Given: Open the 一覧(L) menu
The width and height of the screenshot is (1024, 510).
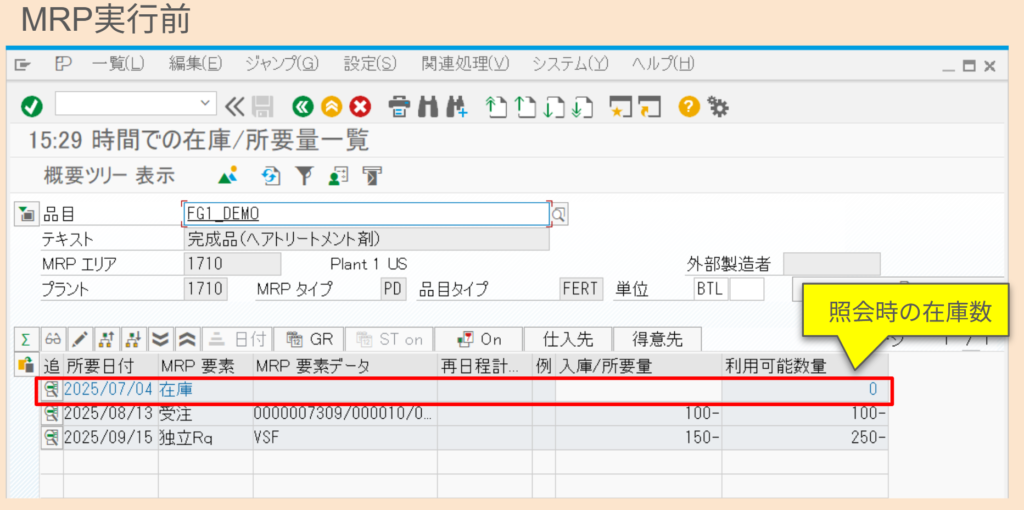Looking at the screenshot, I should pos(118,64).
